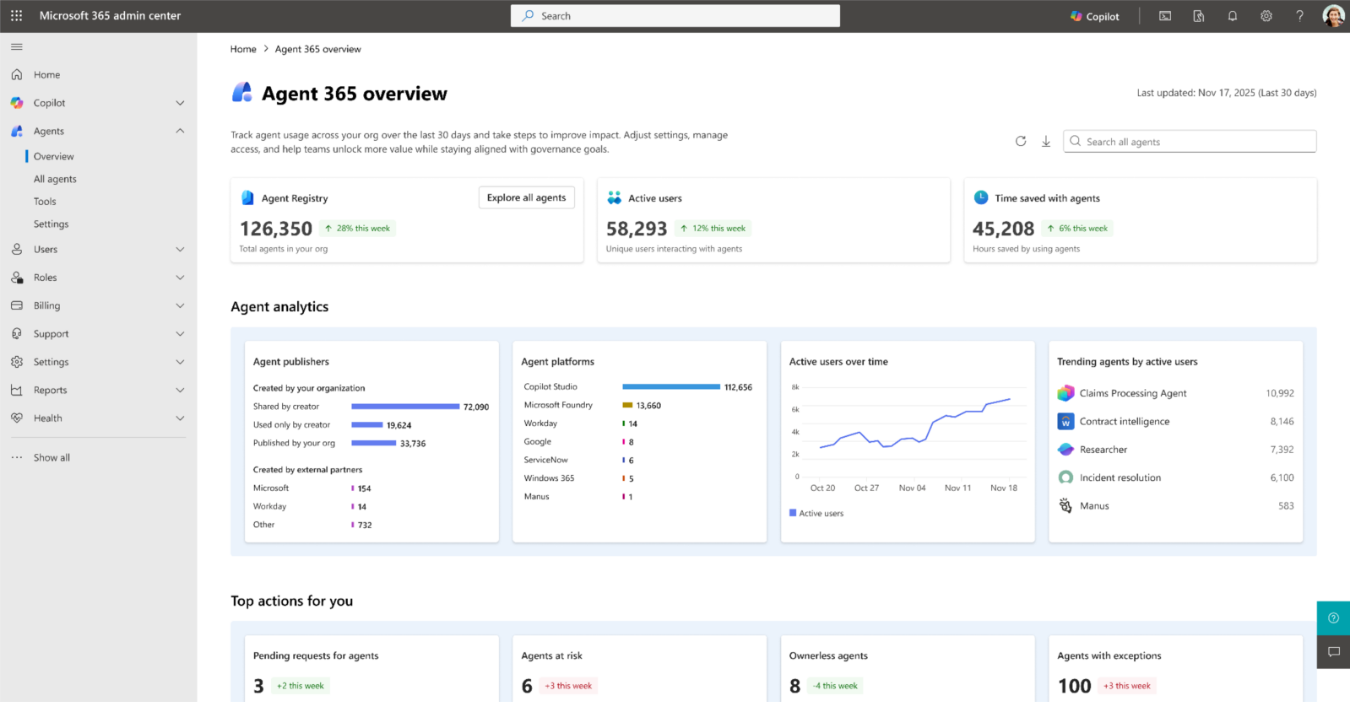Open Tools under Agents menu
1350x702 pixels.
point(45,201)
